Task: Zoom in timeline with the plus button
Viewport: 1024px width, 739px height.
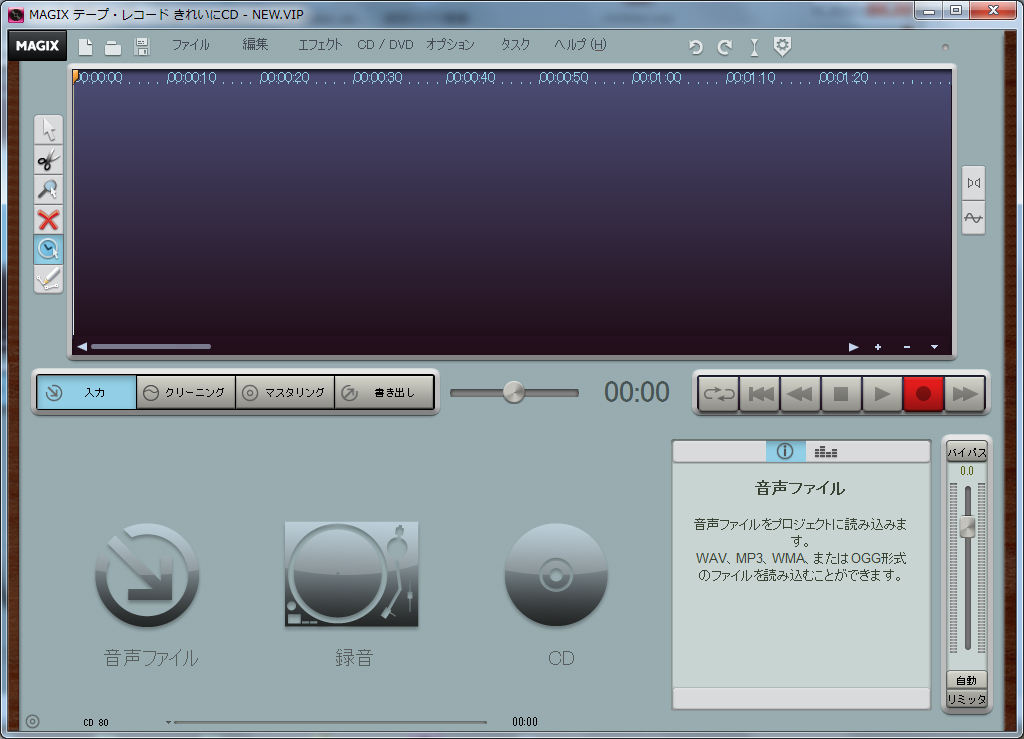Action: (x=878, y=347)
